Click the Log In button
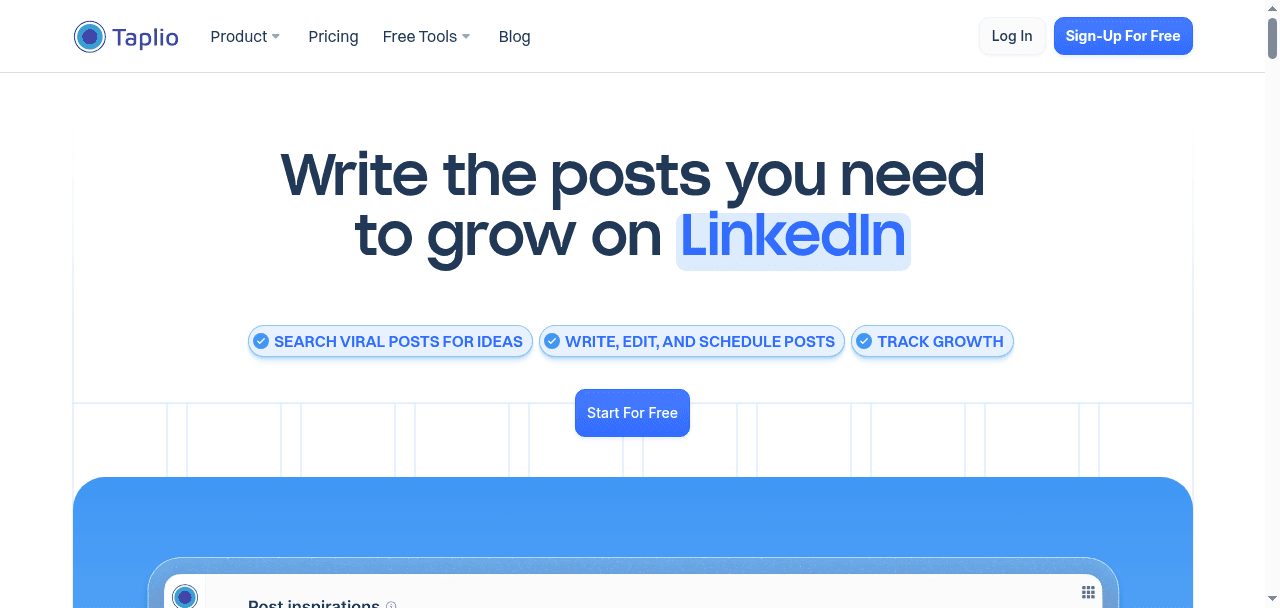The image size is (1280, 608). (1012, 36)
